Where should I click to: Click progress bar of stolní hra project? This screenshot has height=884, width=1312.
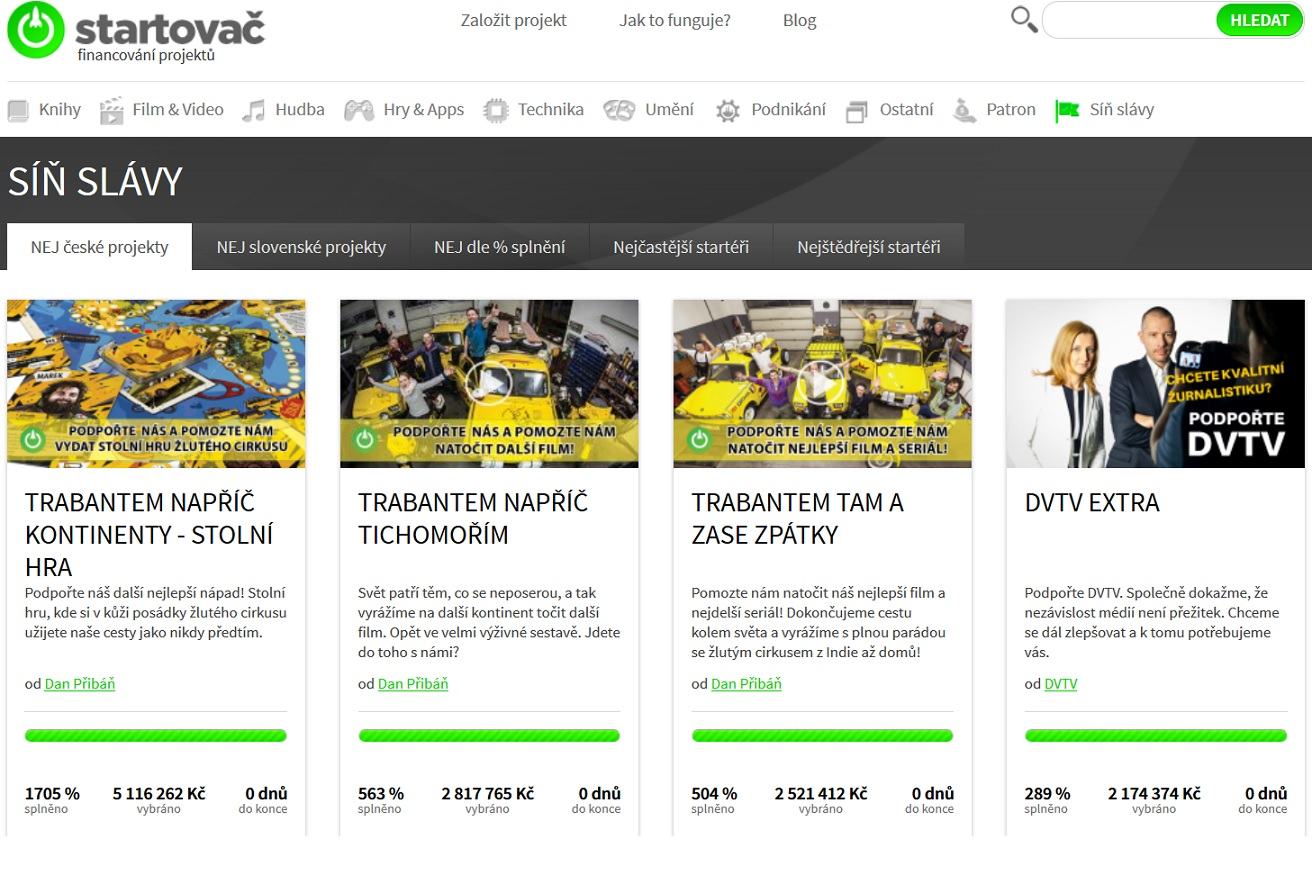point(156,736)
